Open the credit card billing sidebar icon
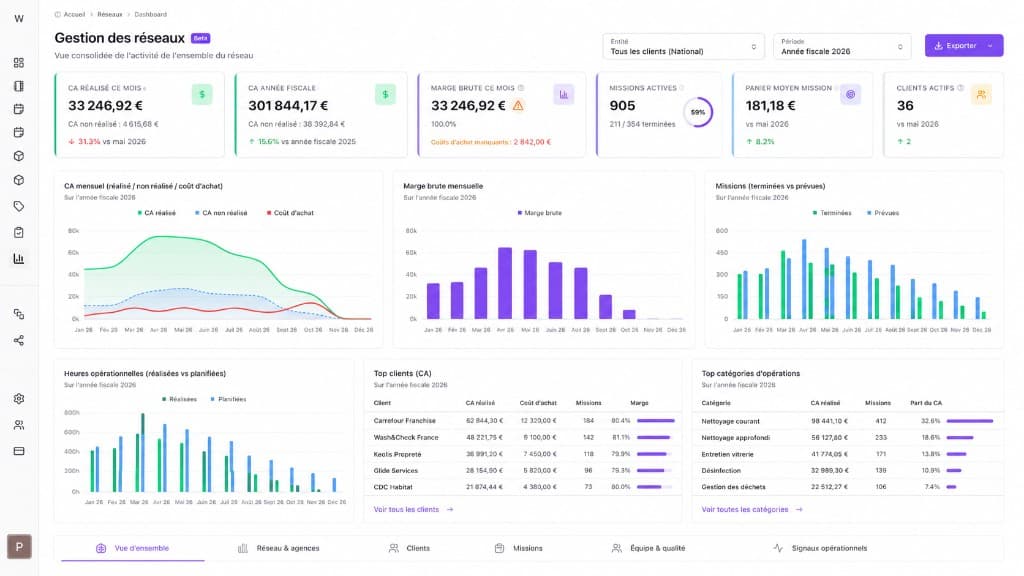The width and height of the screenshot is (1024, 576). (19, 451)
